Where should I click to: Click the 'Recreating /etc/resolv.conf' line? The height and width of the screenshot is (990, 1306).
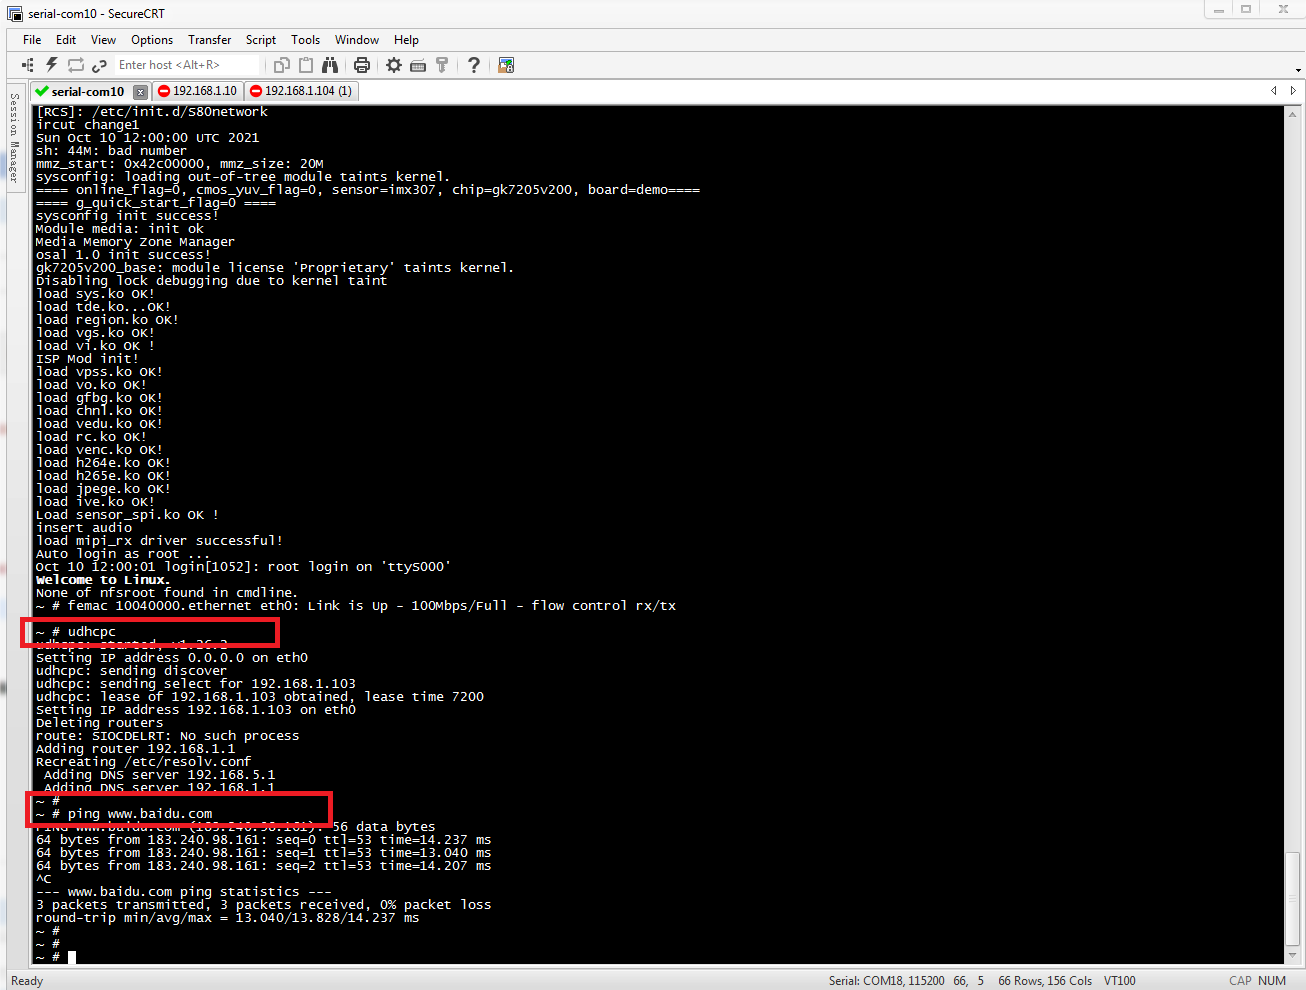click(144, 762)
